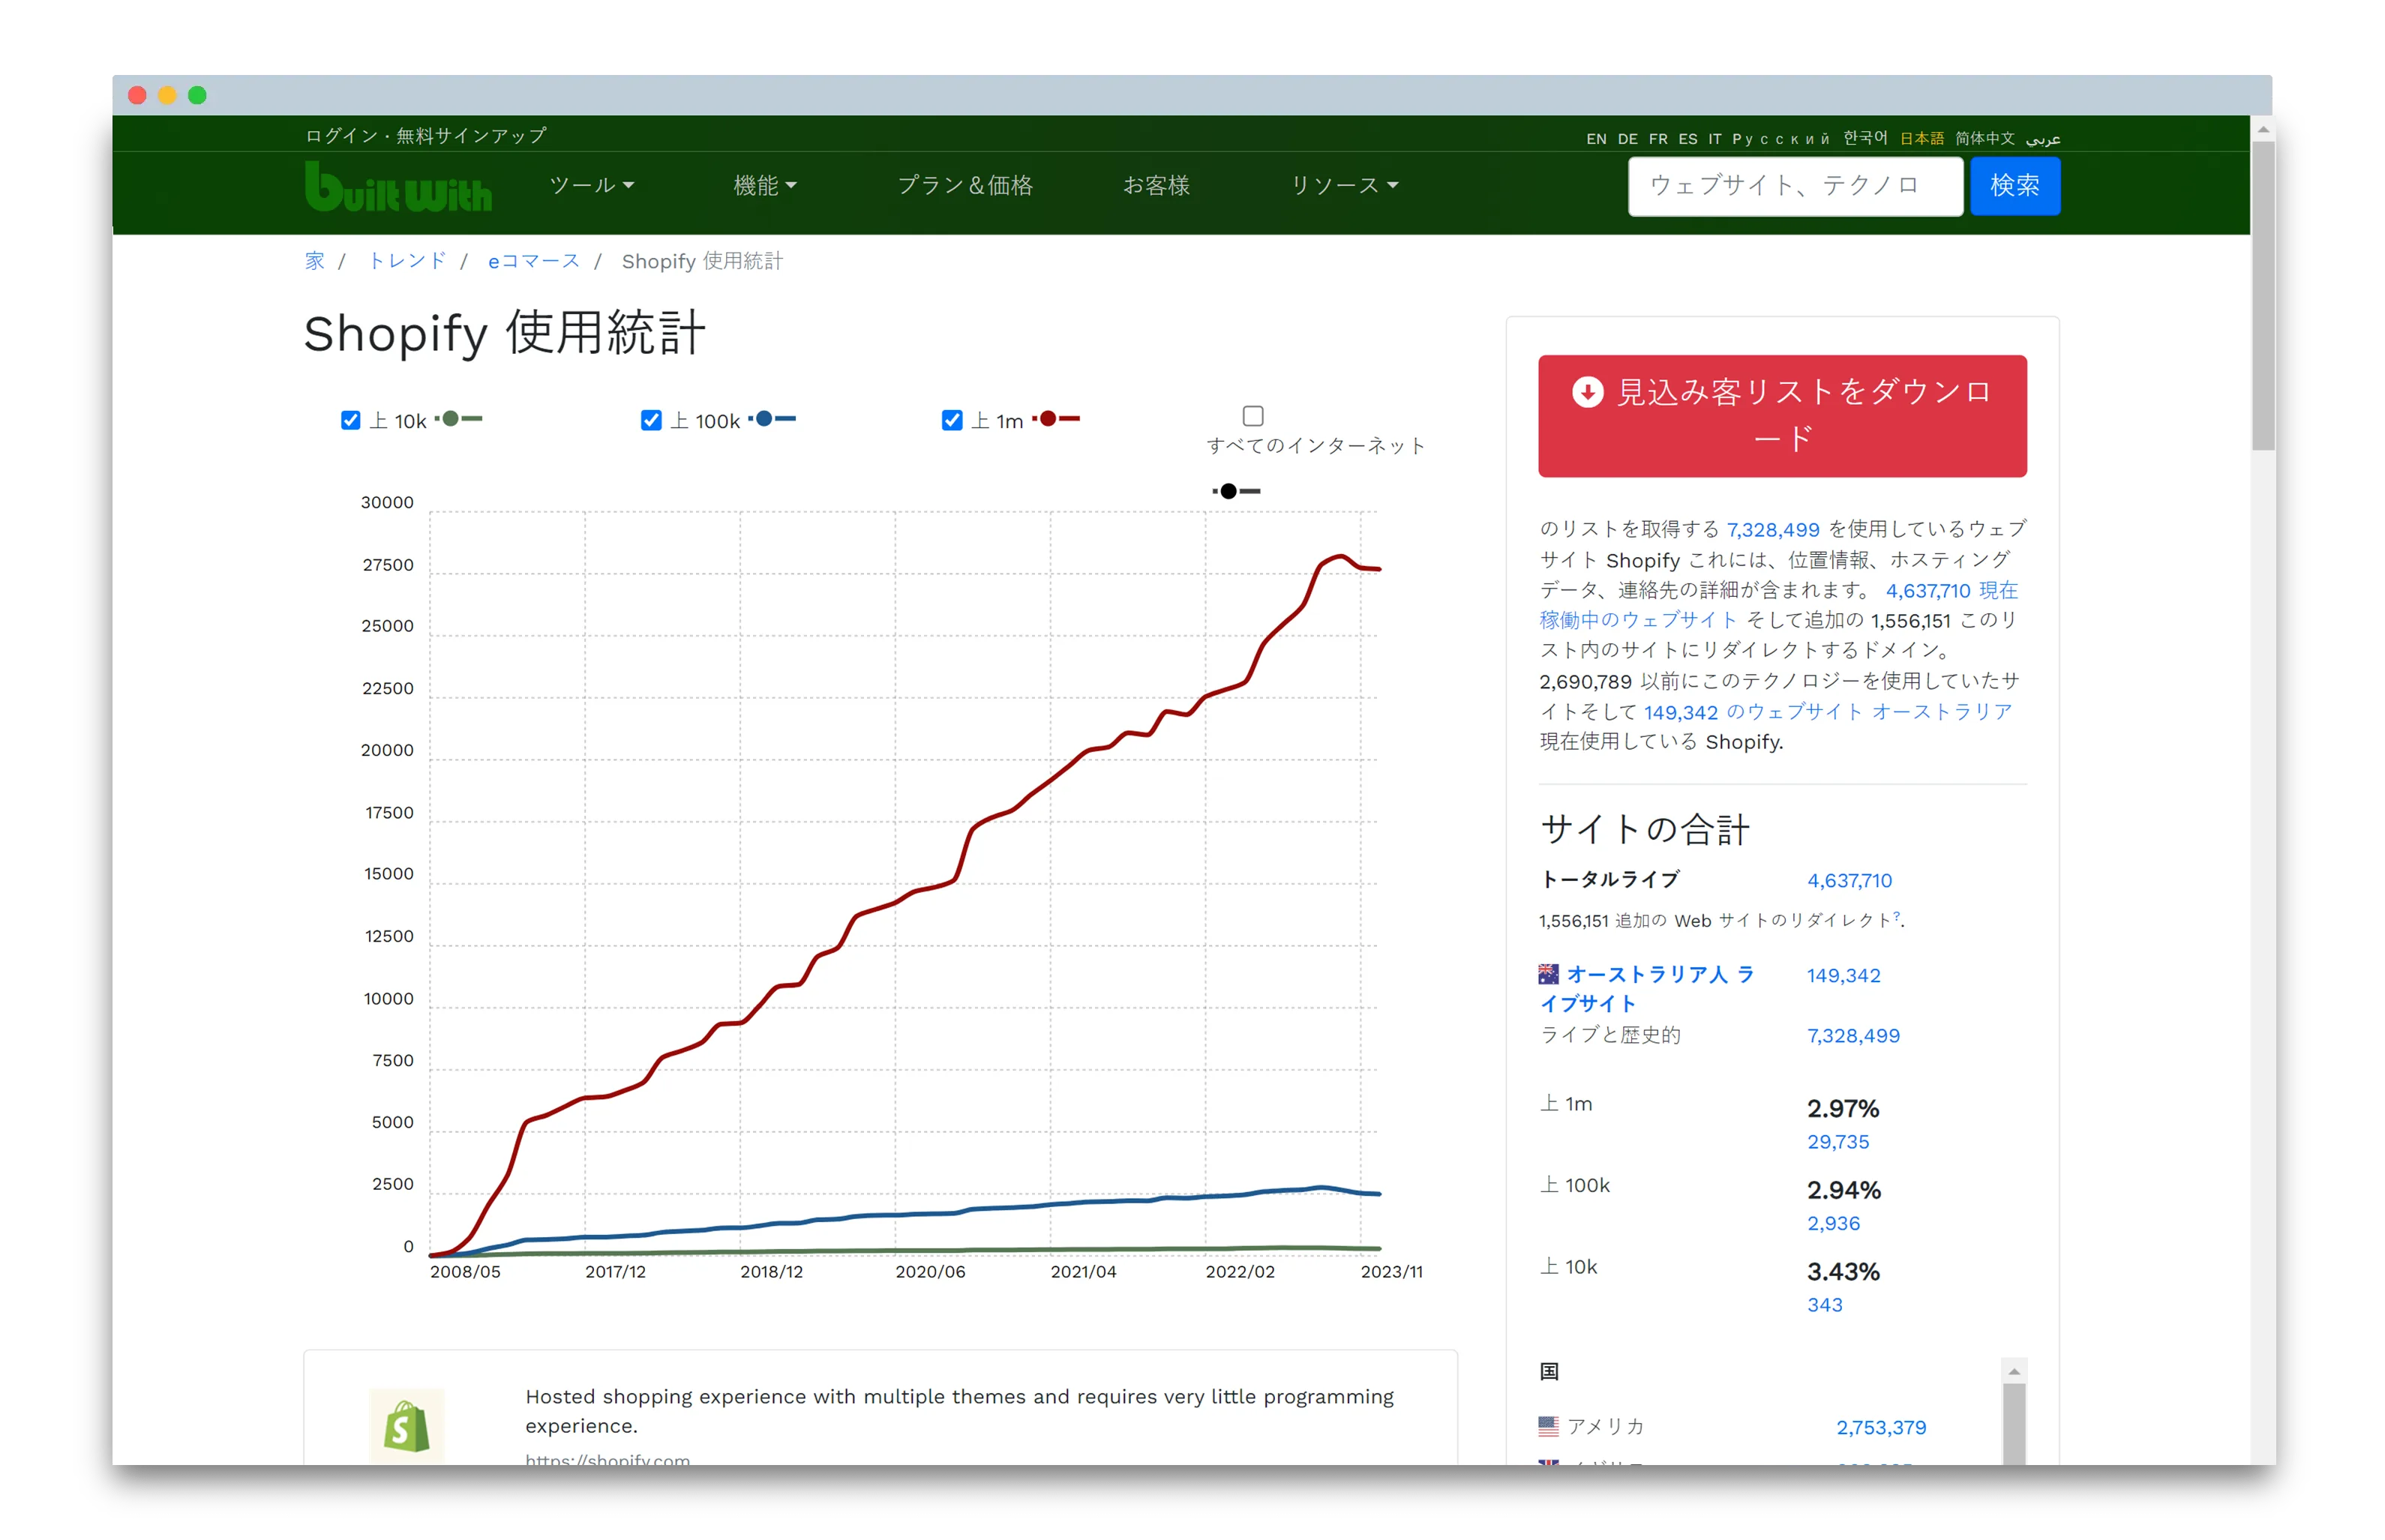Image resolution: width=2385 pixels, height=1540 pixels.
Task: Click the black all-internet legend marker
Action: pos(1236,491)
